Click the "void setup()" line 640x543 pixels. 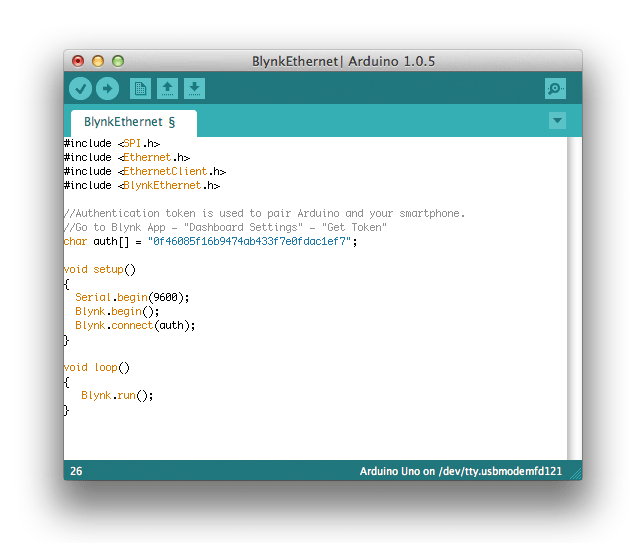(100, 269)
